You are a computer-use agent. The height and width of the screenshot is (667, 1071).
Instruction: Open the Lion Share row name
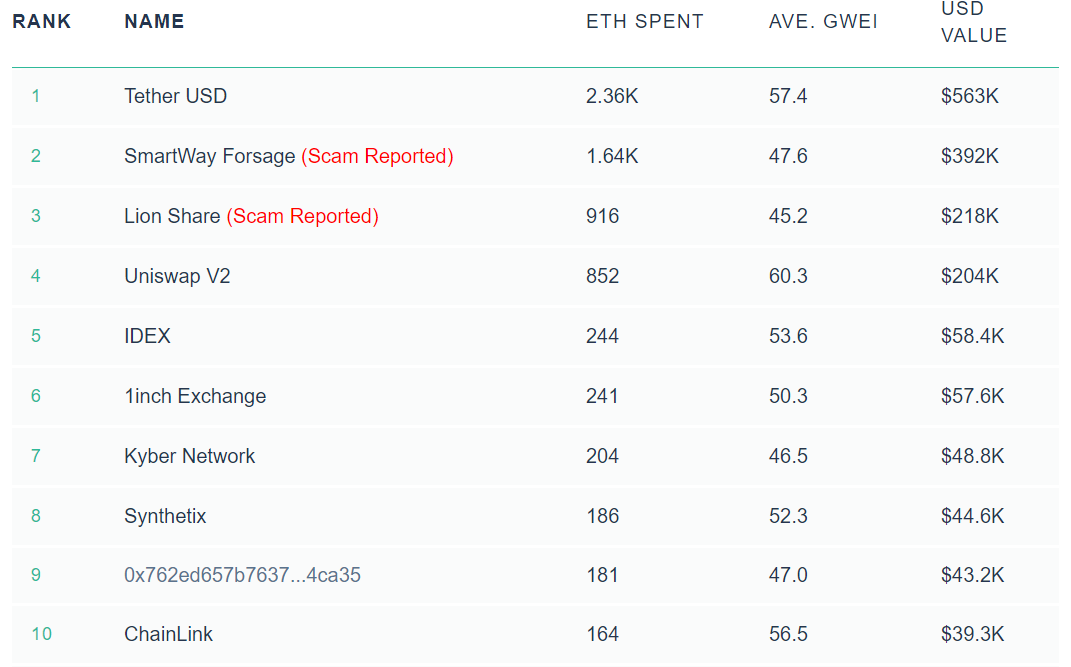[172, 216]
